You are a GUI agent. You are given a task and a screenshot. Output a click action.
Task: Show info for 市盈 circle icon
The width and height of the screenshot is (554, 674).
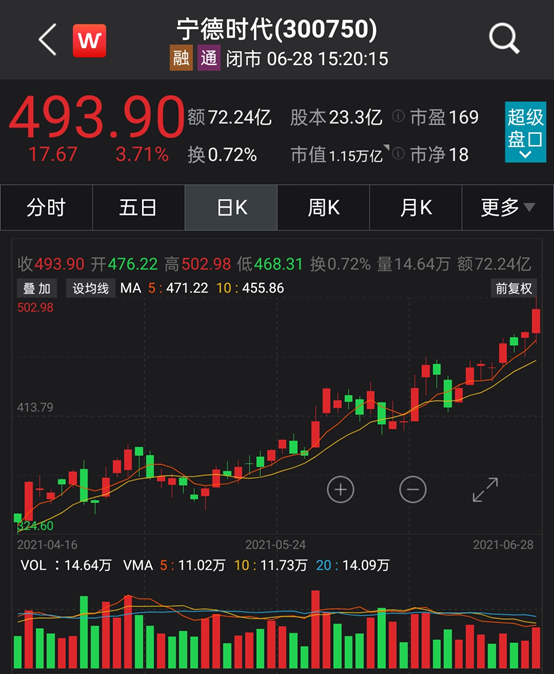(x=398, y=116)
